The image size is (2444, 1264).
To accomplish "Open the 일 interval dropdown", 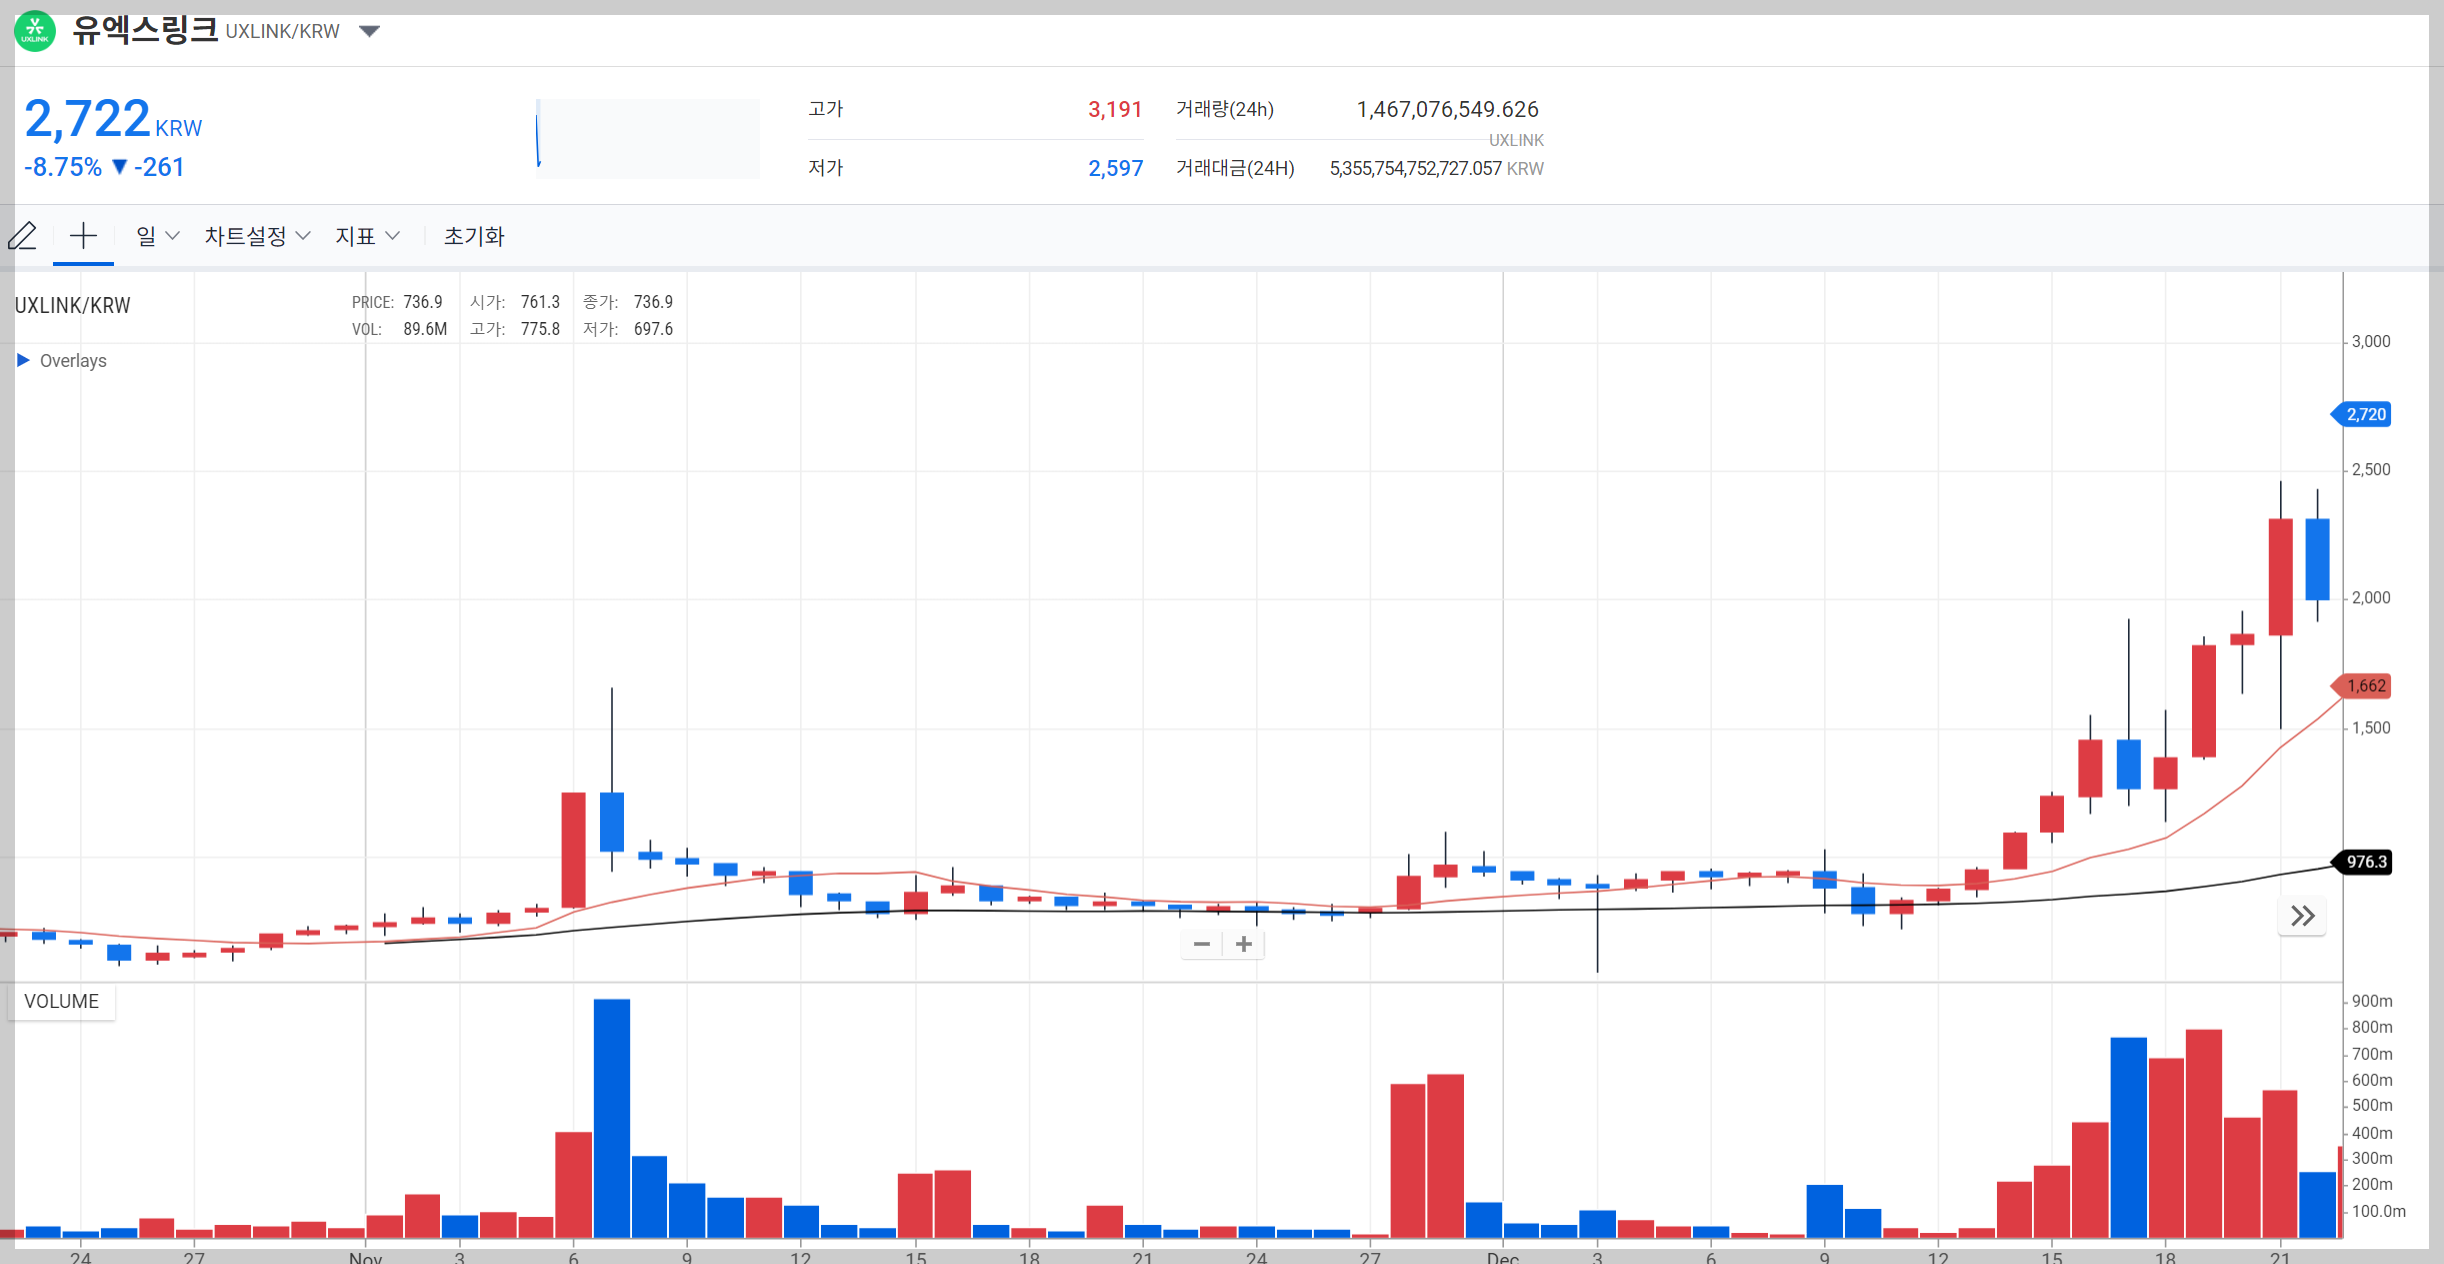I will pyautogui.click(x=157, y=236).
